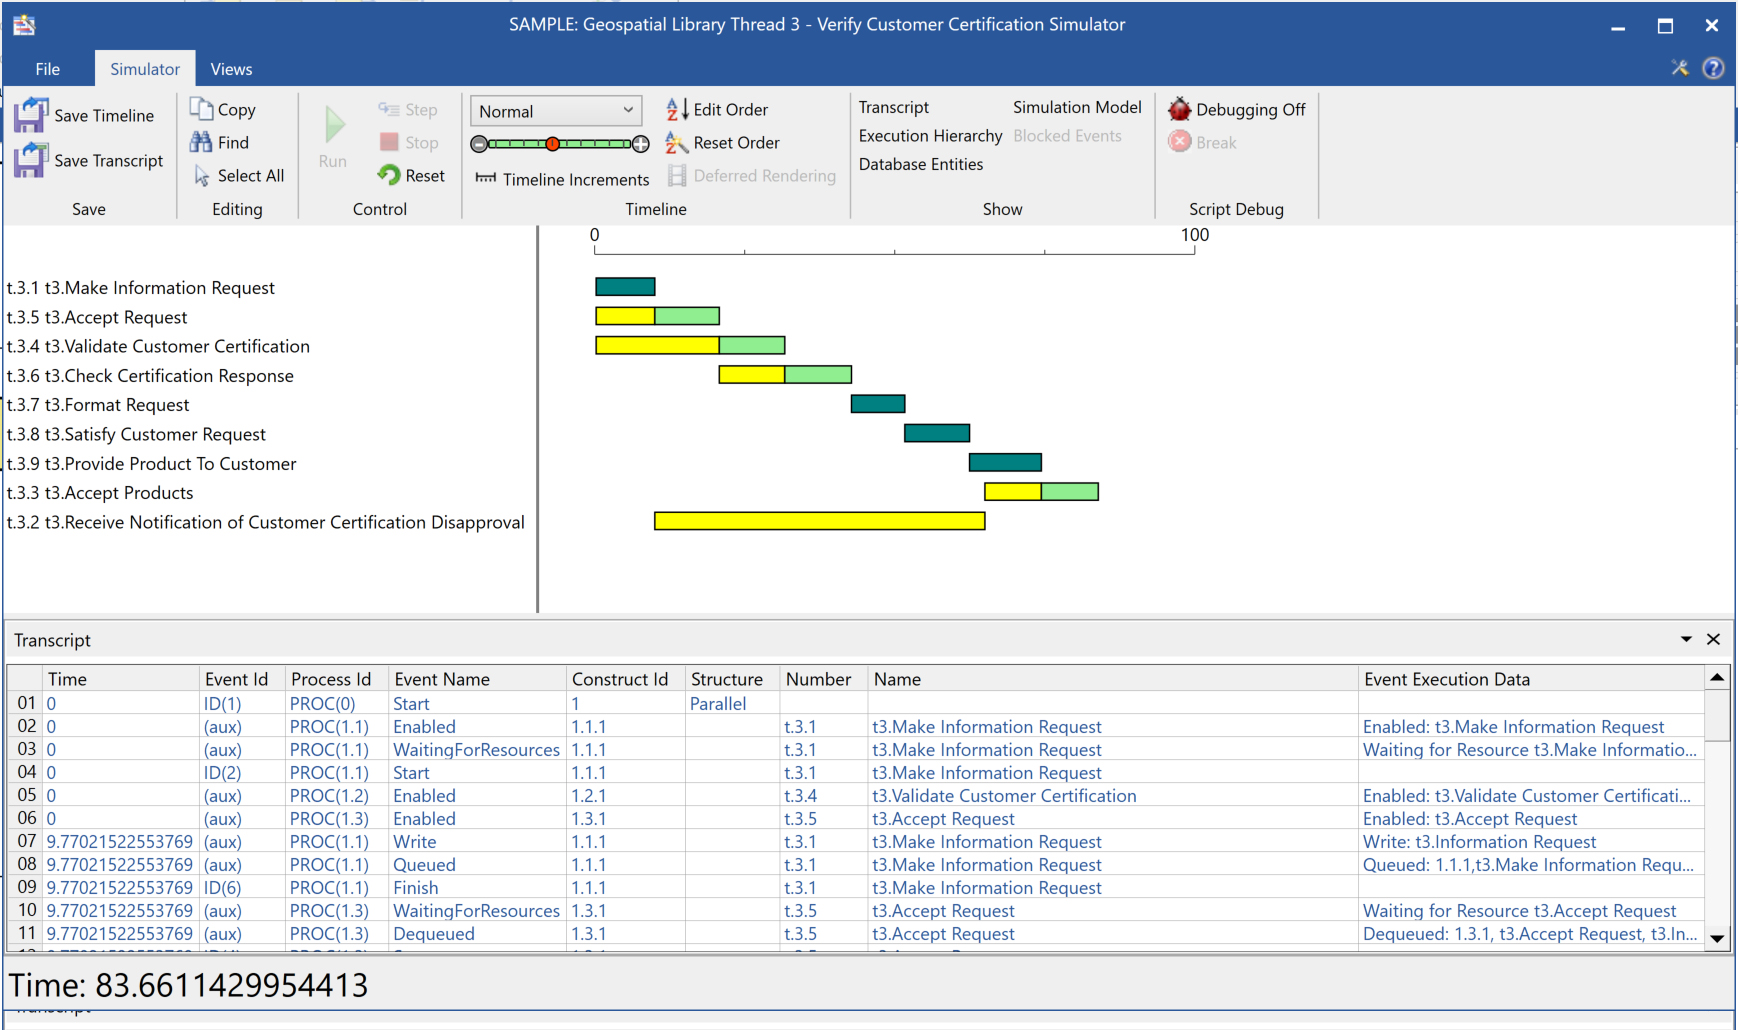The image size is (1738, 1030).
Task: Open Edit Order sort tool
Action: [677, 109]
